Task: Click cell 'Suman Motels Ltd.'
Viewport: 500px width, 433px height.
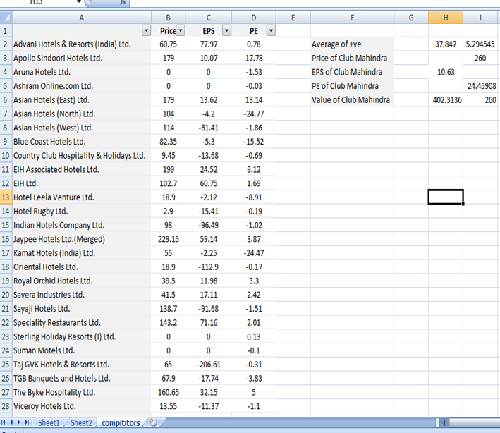Action: click(82, 351)
